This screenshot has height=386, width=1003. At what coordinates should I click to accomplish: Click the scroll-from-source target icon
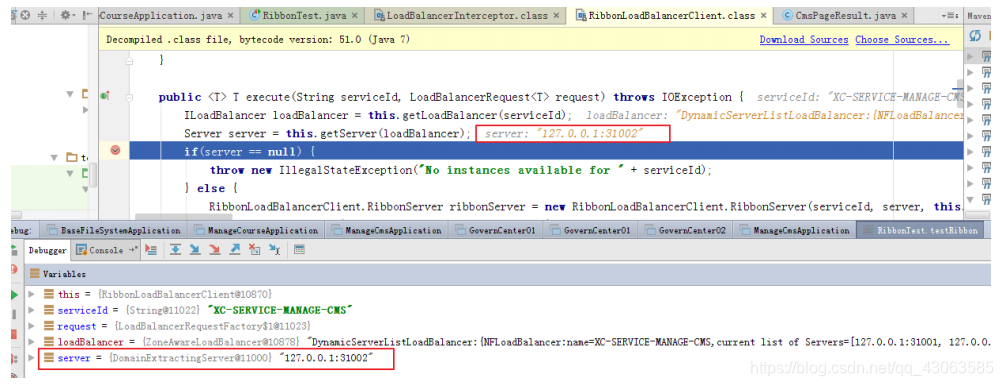coord(26,15)
